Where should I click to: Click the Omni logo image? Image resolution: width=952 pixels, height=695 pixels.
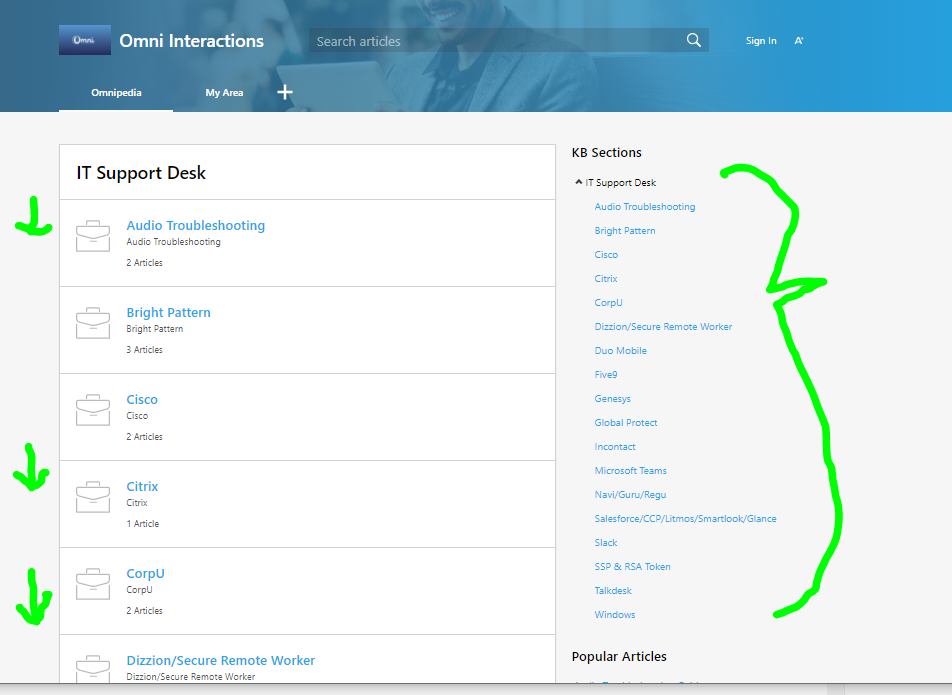pyautogui.click(x=84, y=40)
